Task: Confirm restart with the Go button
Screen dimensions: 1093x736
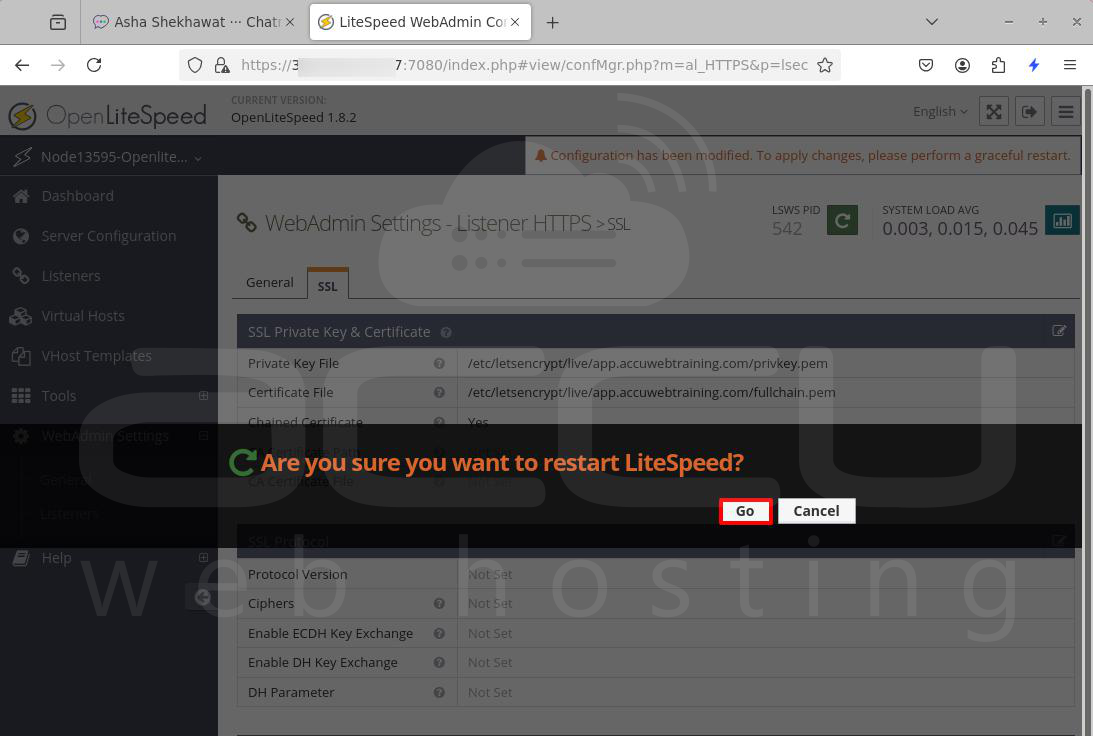Action: click(x=745, y=511)
